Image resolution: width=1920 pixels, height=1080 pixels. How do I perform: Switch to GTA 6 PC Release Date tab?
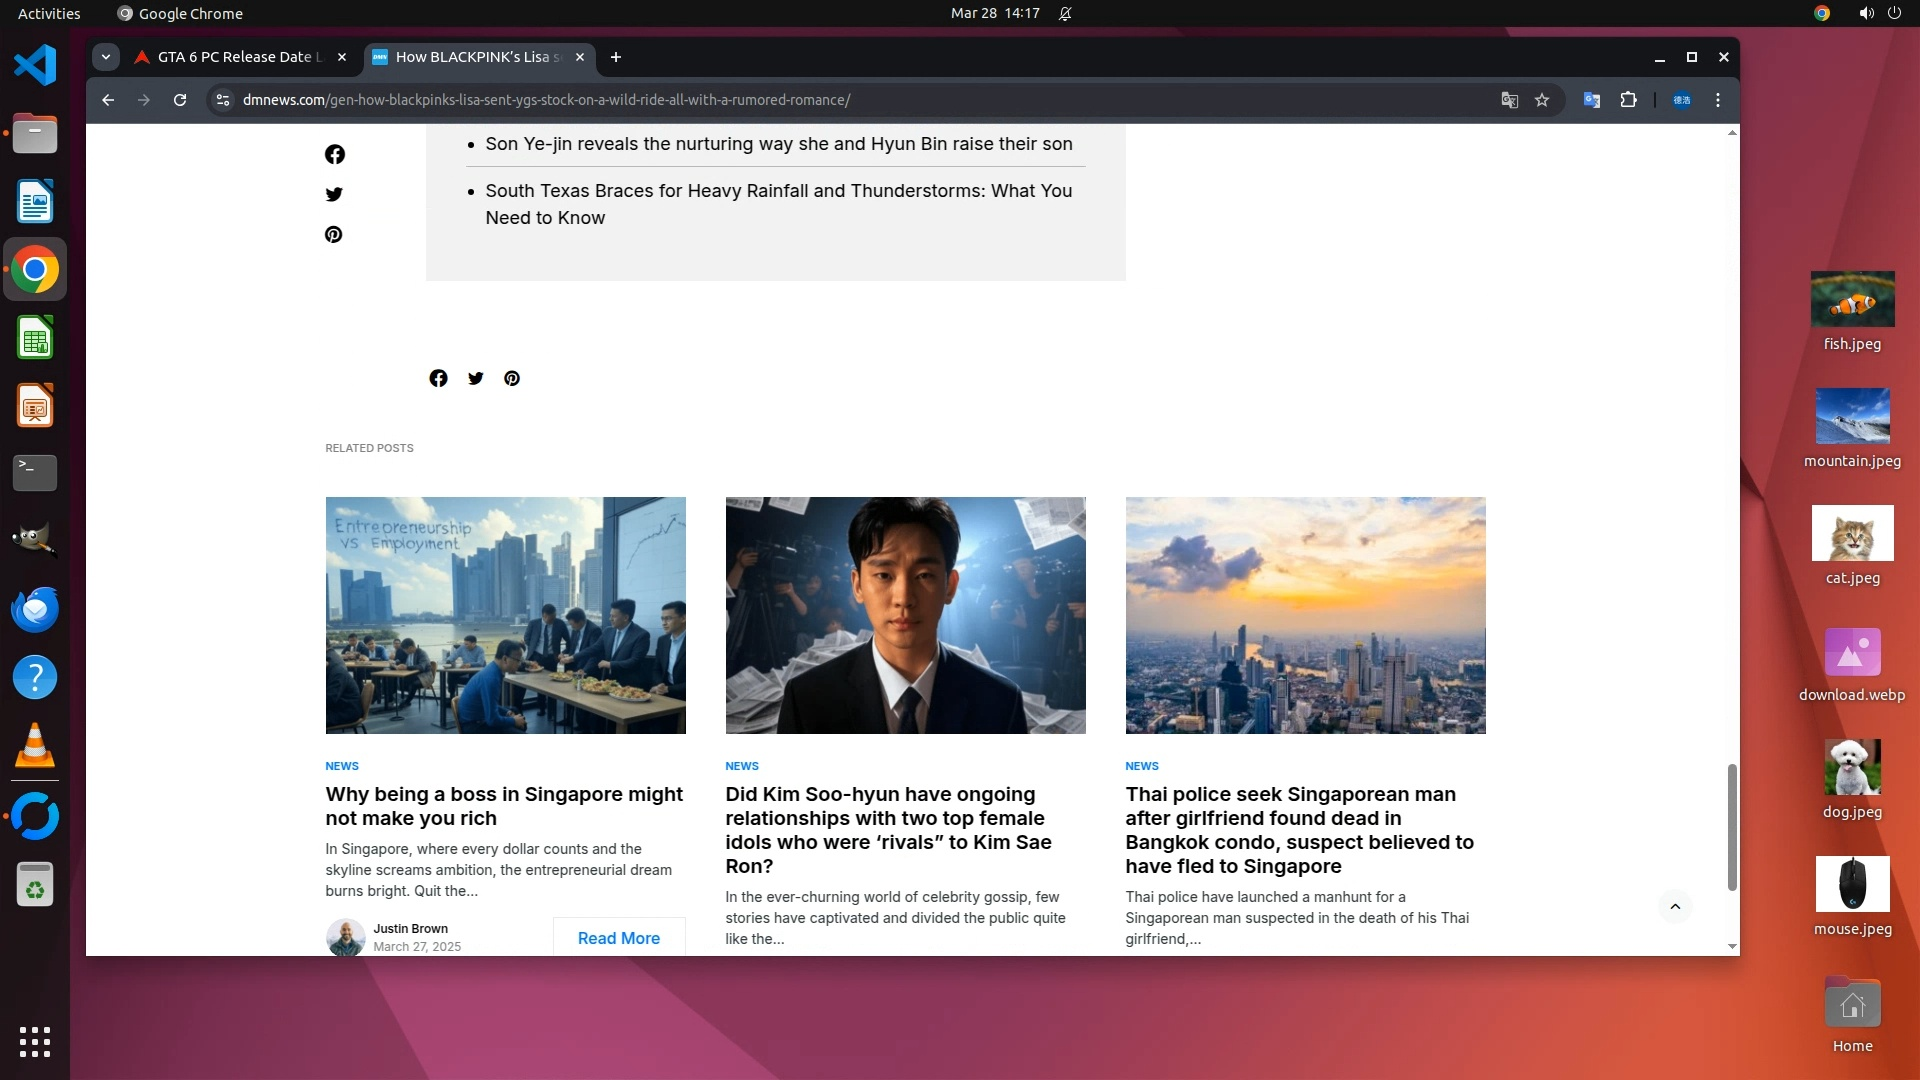pos(240,57)
